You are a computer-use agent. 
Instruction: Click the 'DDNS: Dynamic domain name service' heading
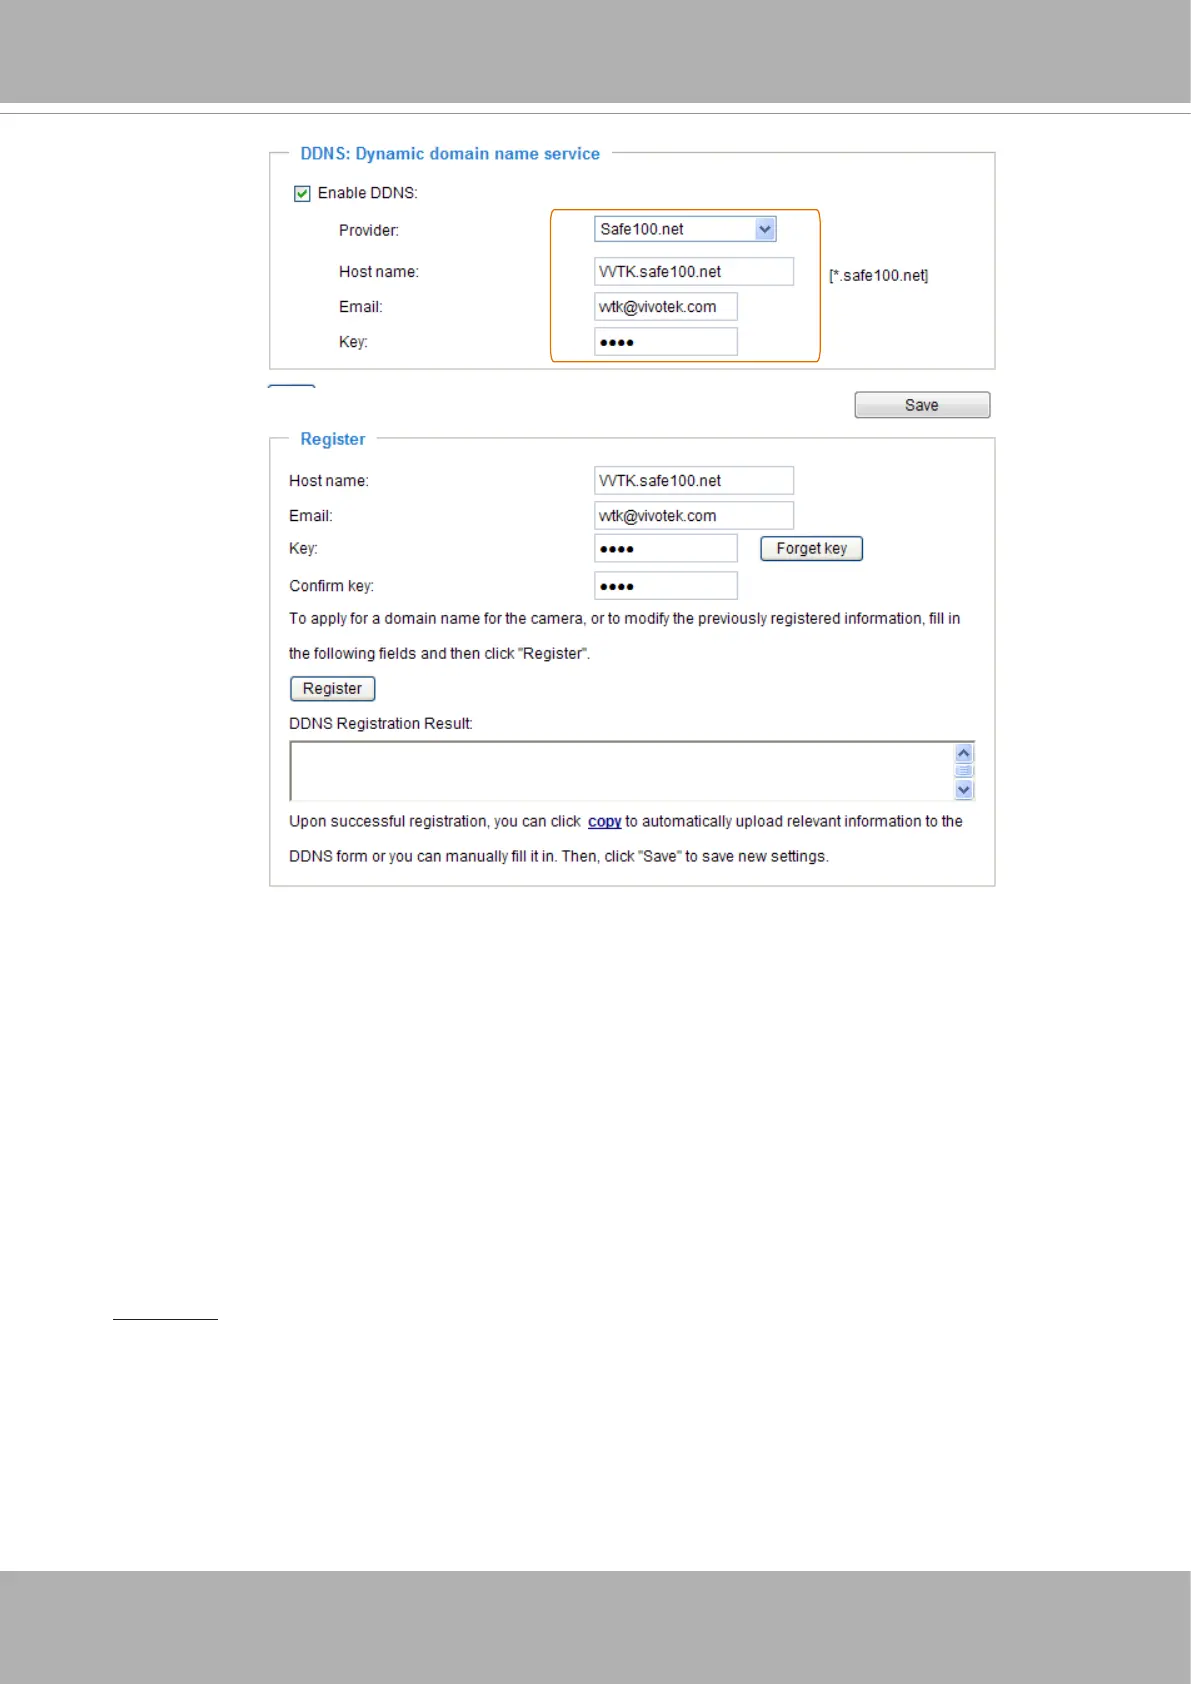[x=450, y=154]
